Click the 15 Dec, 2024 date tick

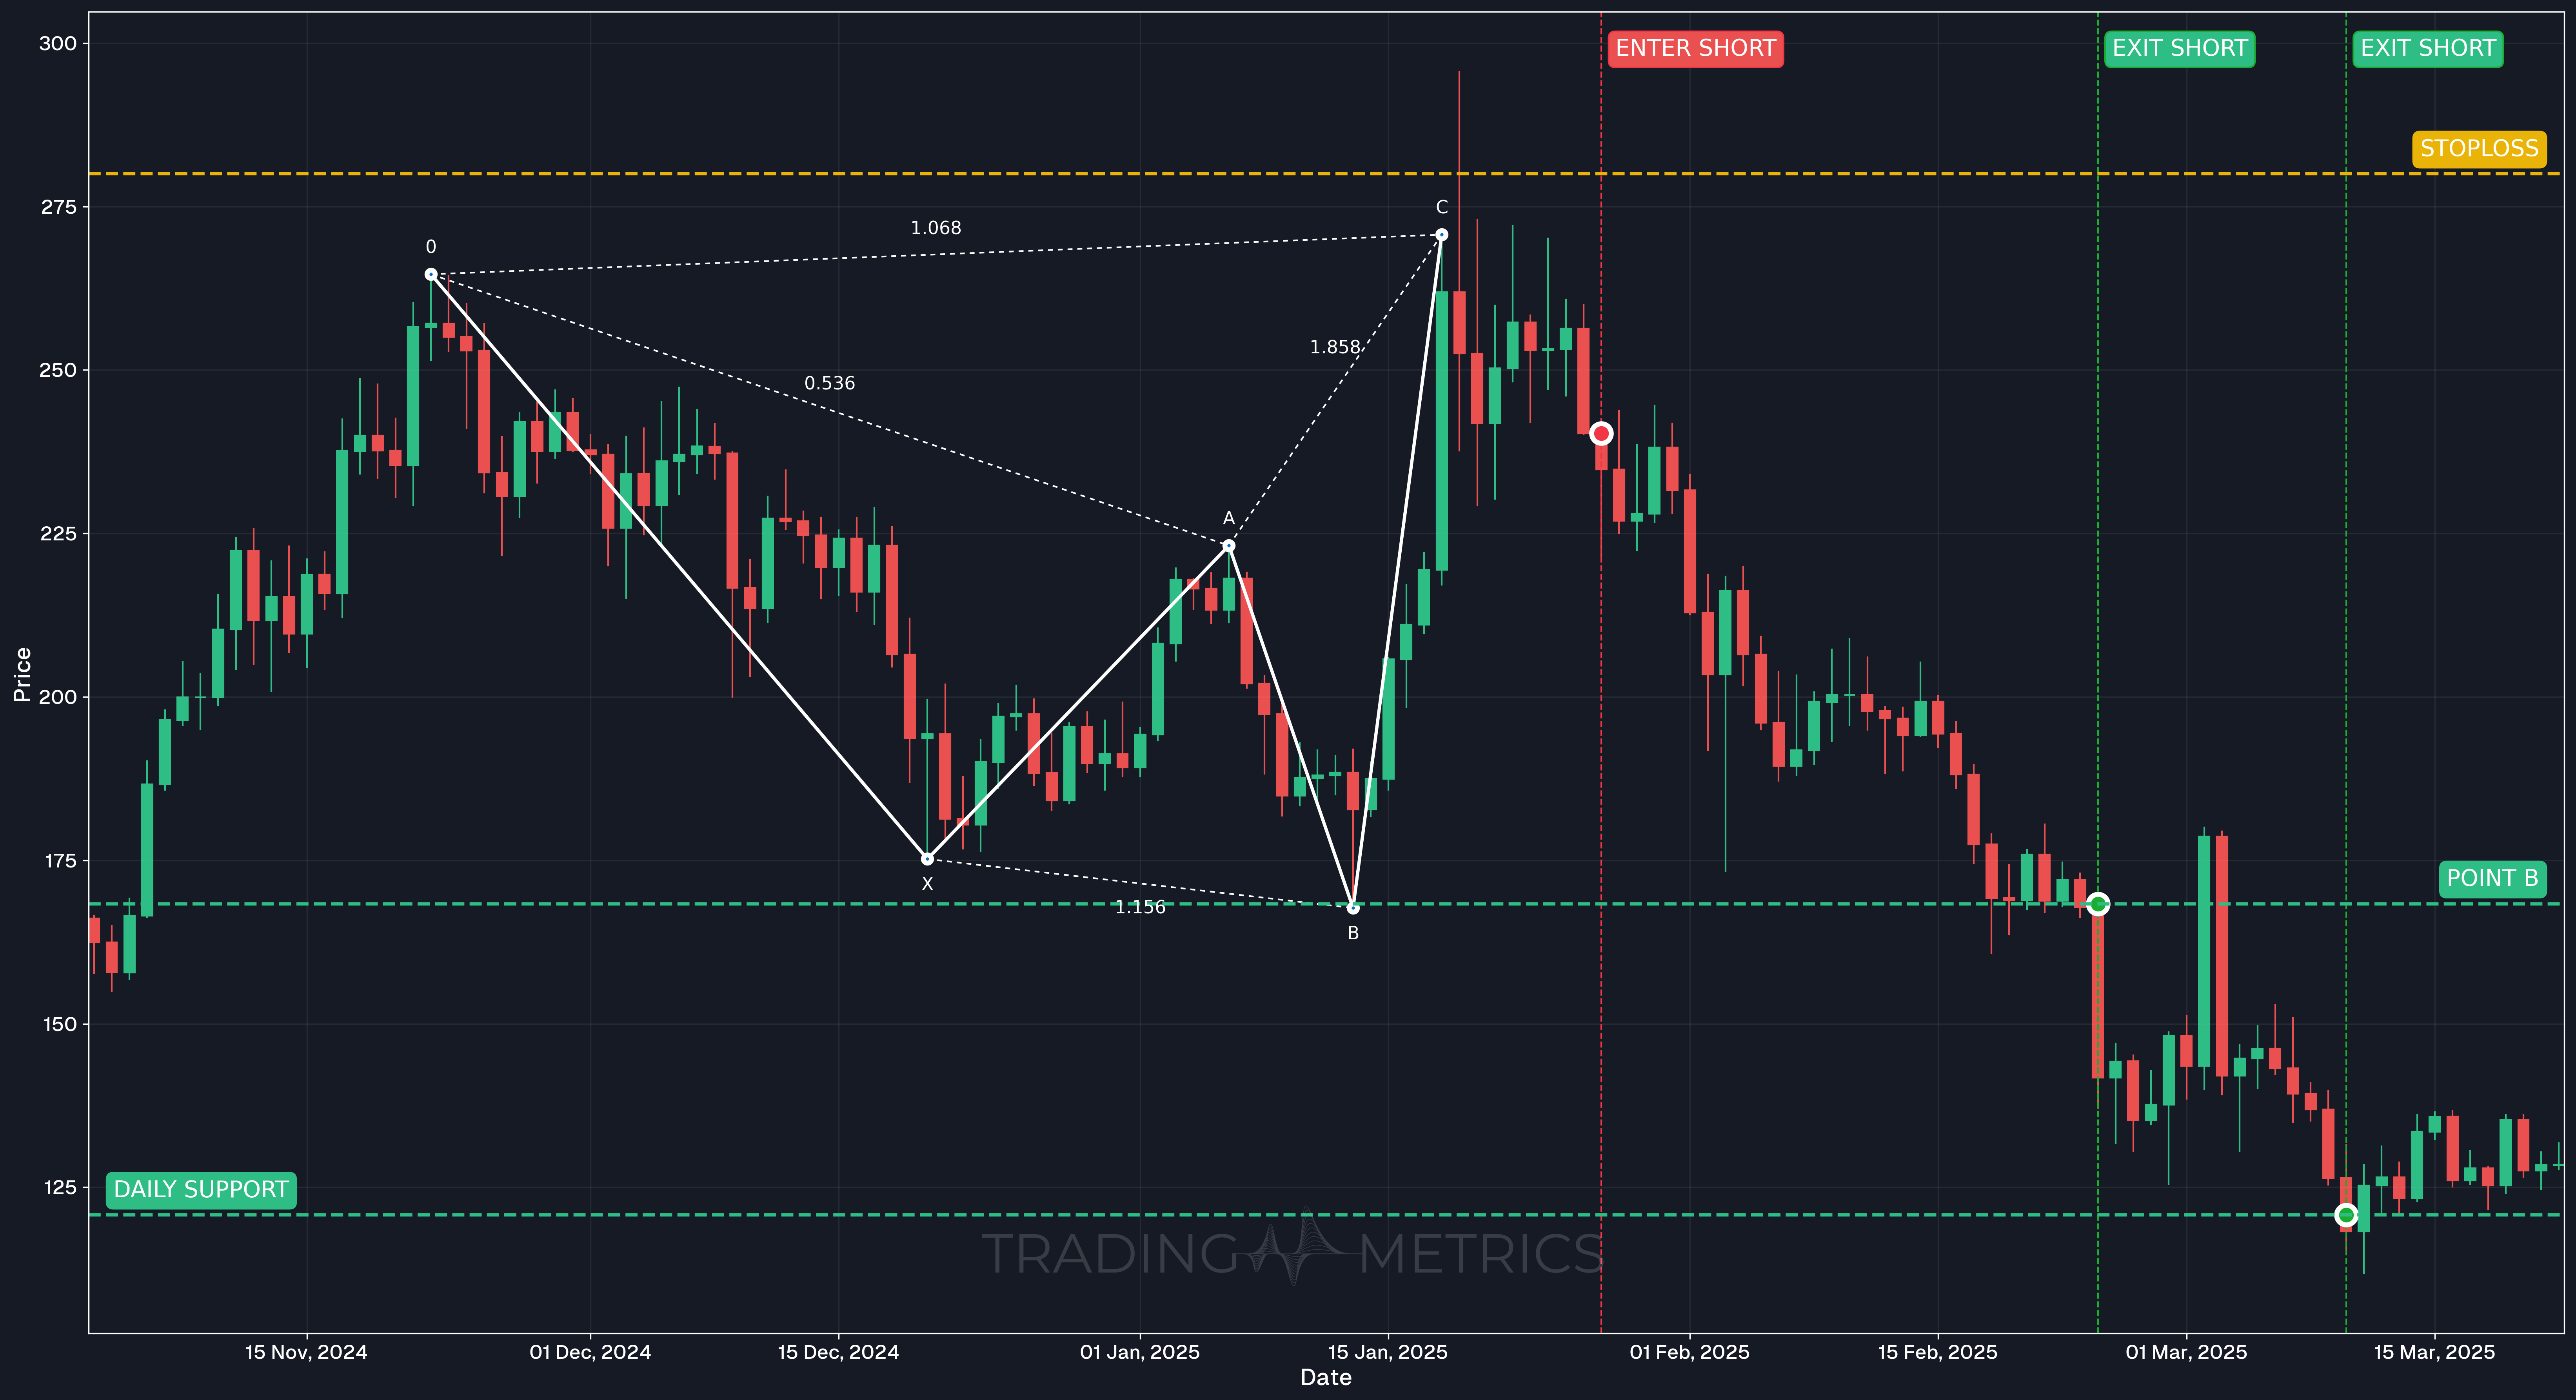838,1352
